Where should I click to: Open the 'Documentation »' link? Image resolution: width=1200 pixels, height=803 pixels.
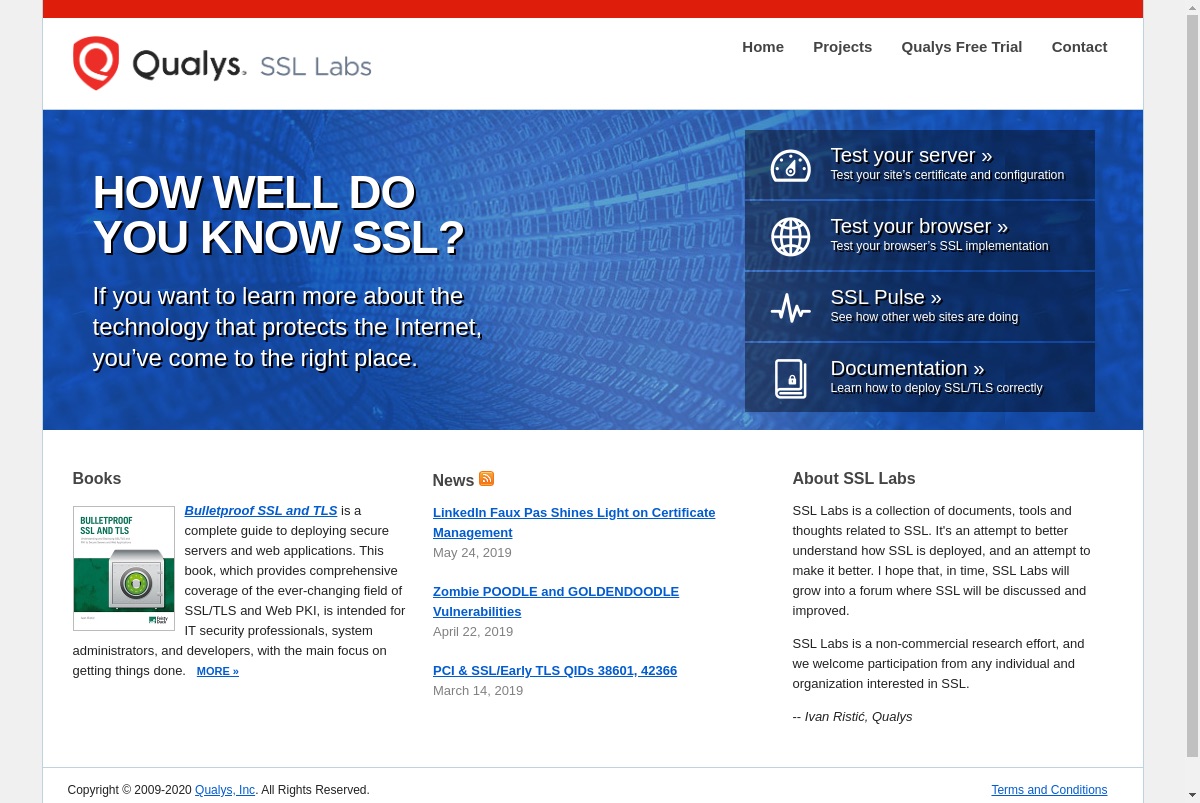[907, 368]
